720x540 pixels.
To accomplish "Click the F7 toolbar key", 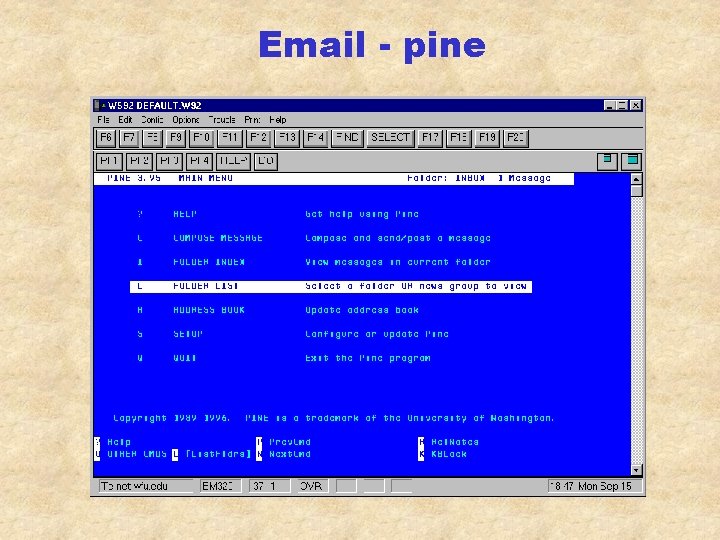I will coord(129,138).
